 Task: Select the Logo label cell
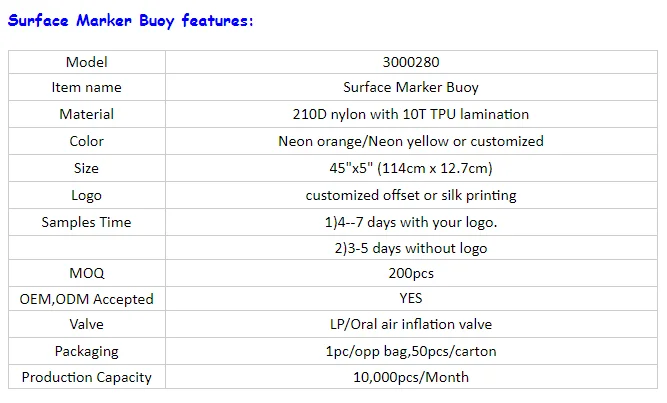pyautogui.click(x=86, y=195)
